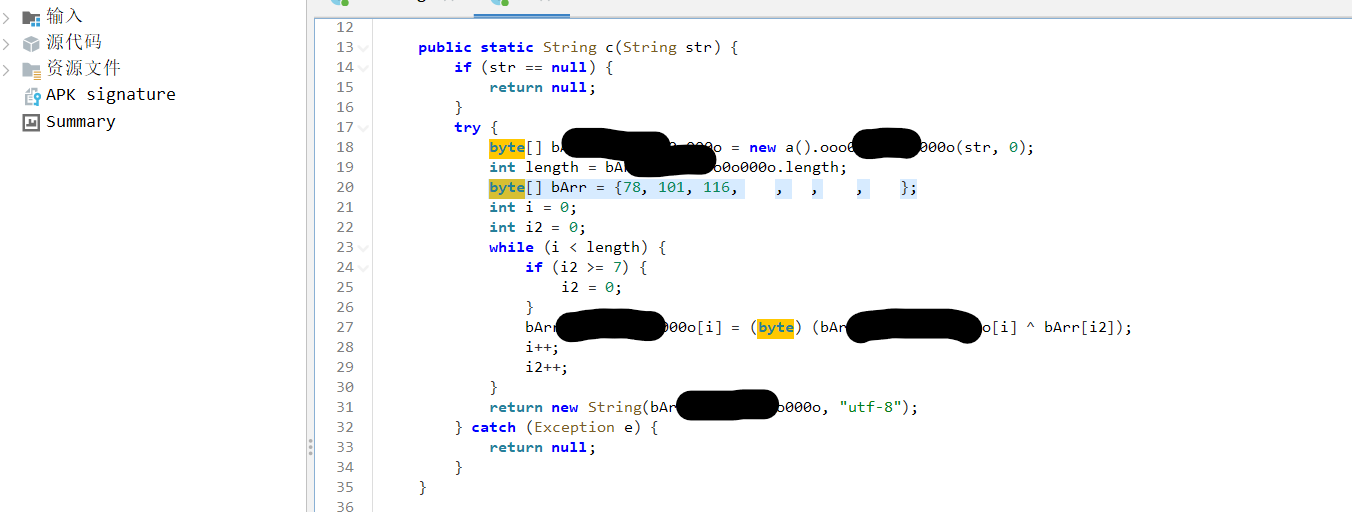Fold the if block at line 24
Viewport: 1352px width, 512px height.
click(364, 268)
